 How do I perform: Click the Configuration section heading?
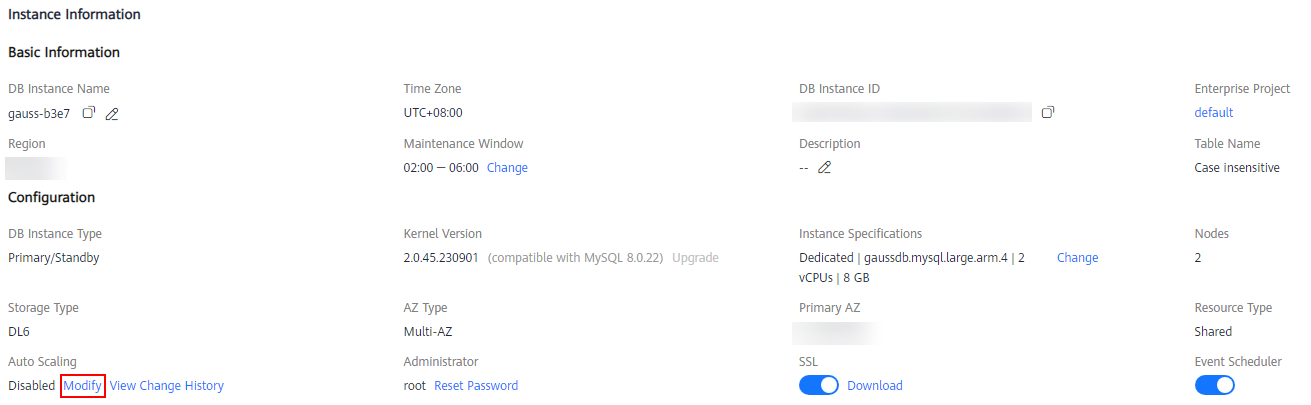pyautogui.click(x=52, y=197)
